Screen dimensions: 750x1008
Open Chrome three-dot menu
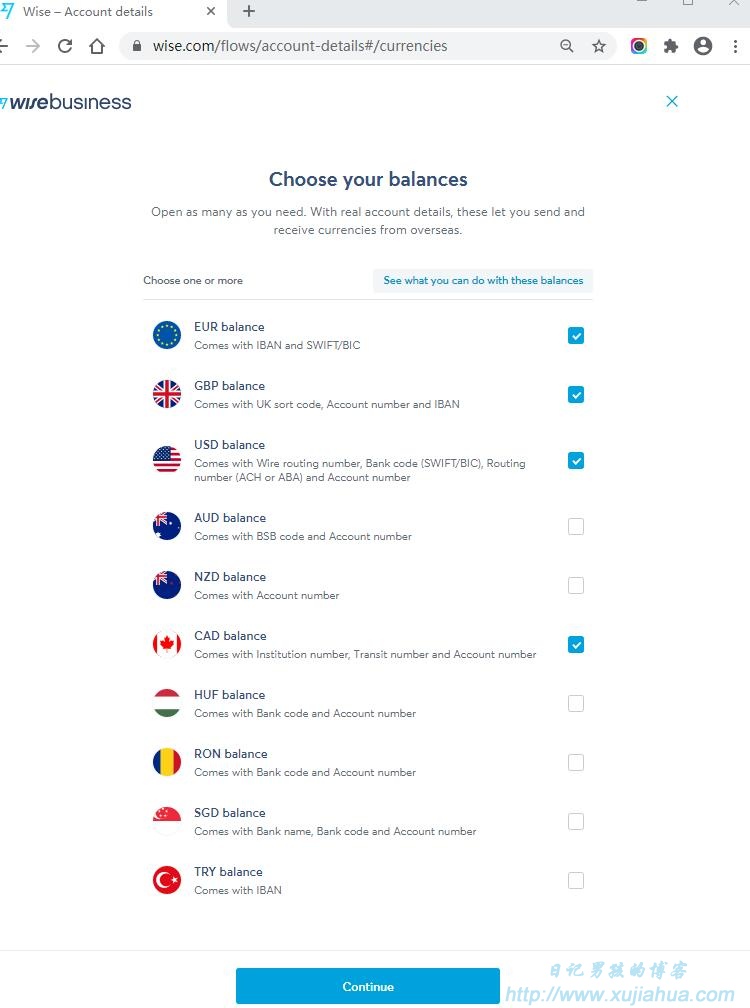[735, 46]
